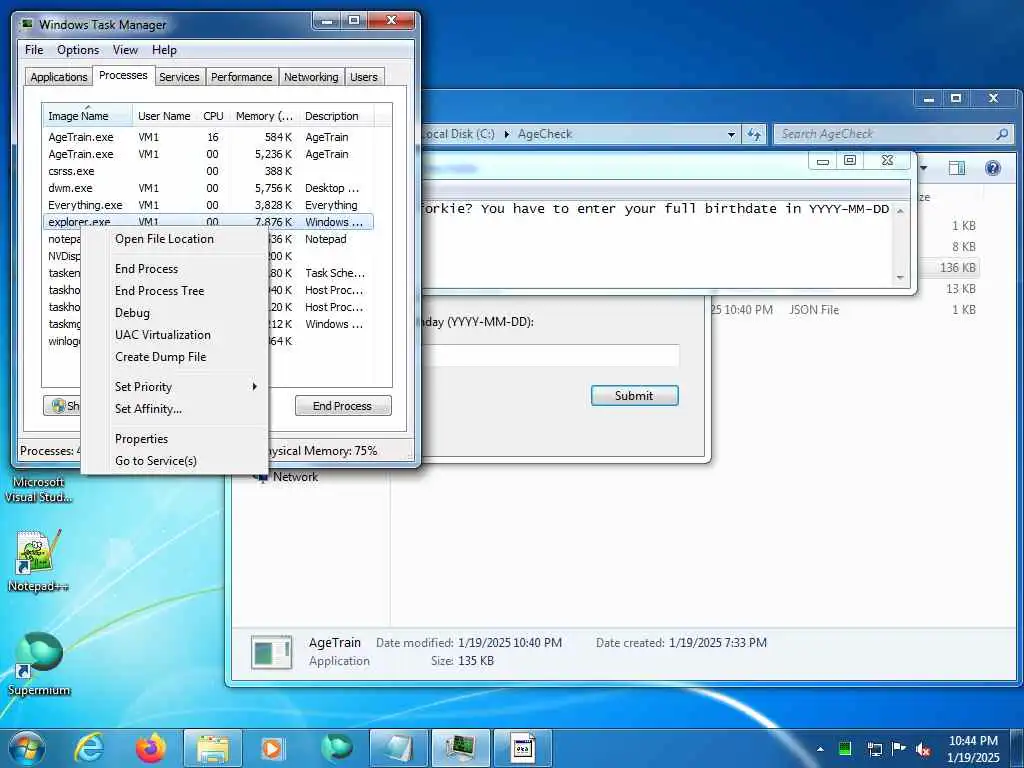Open Firefox from the taskbar
The image size is (1024, 768).
click(x=151, y=748)
